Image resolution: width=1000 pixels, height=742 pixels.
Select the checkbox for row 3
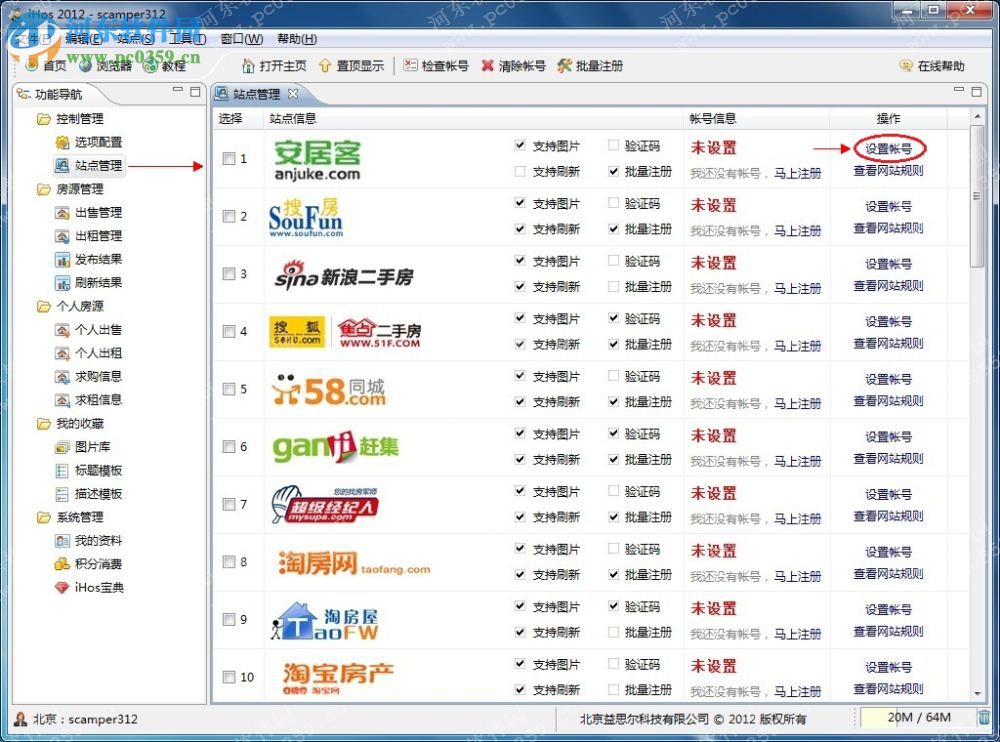229,273
